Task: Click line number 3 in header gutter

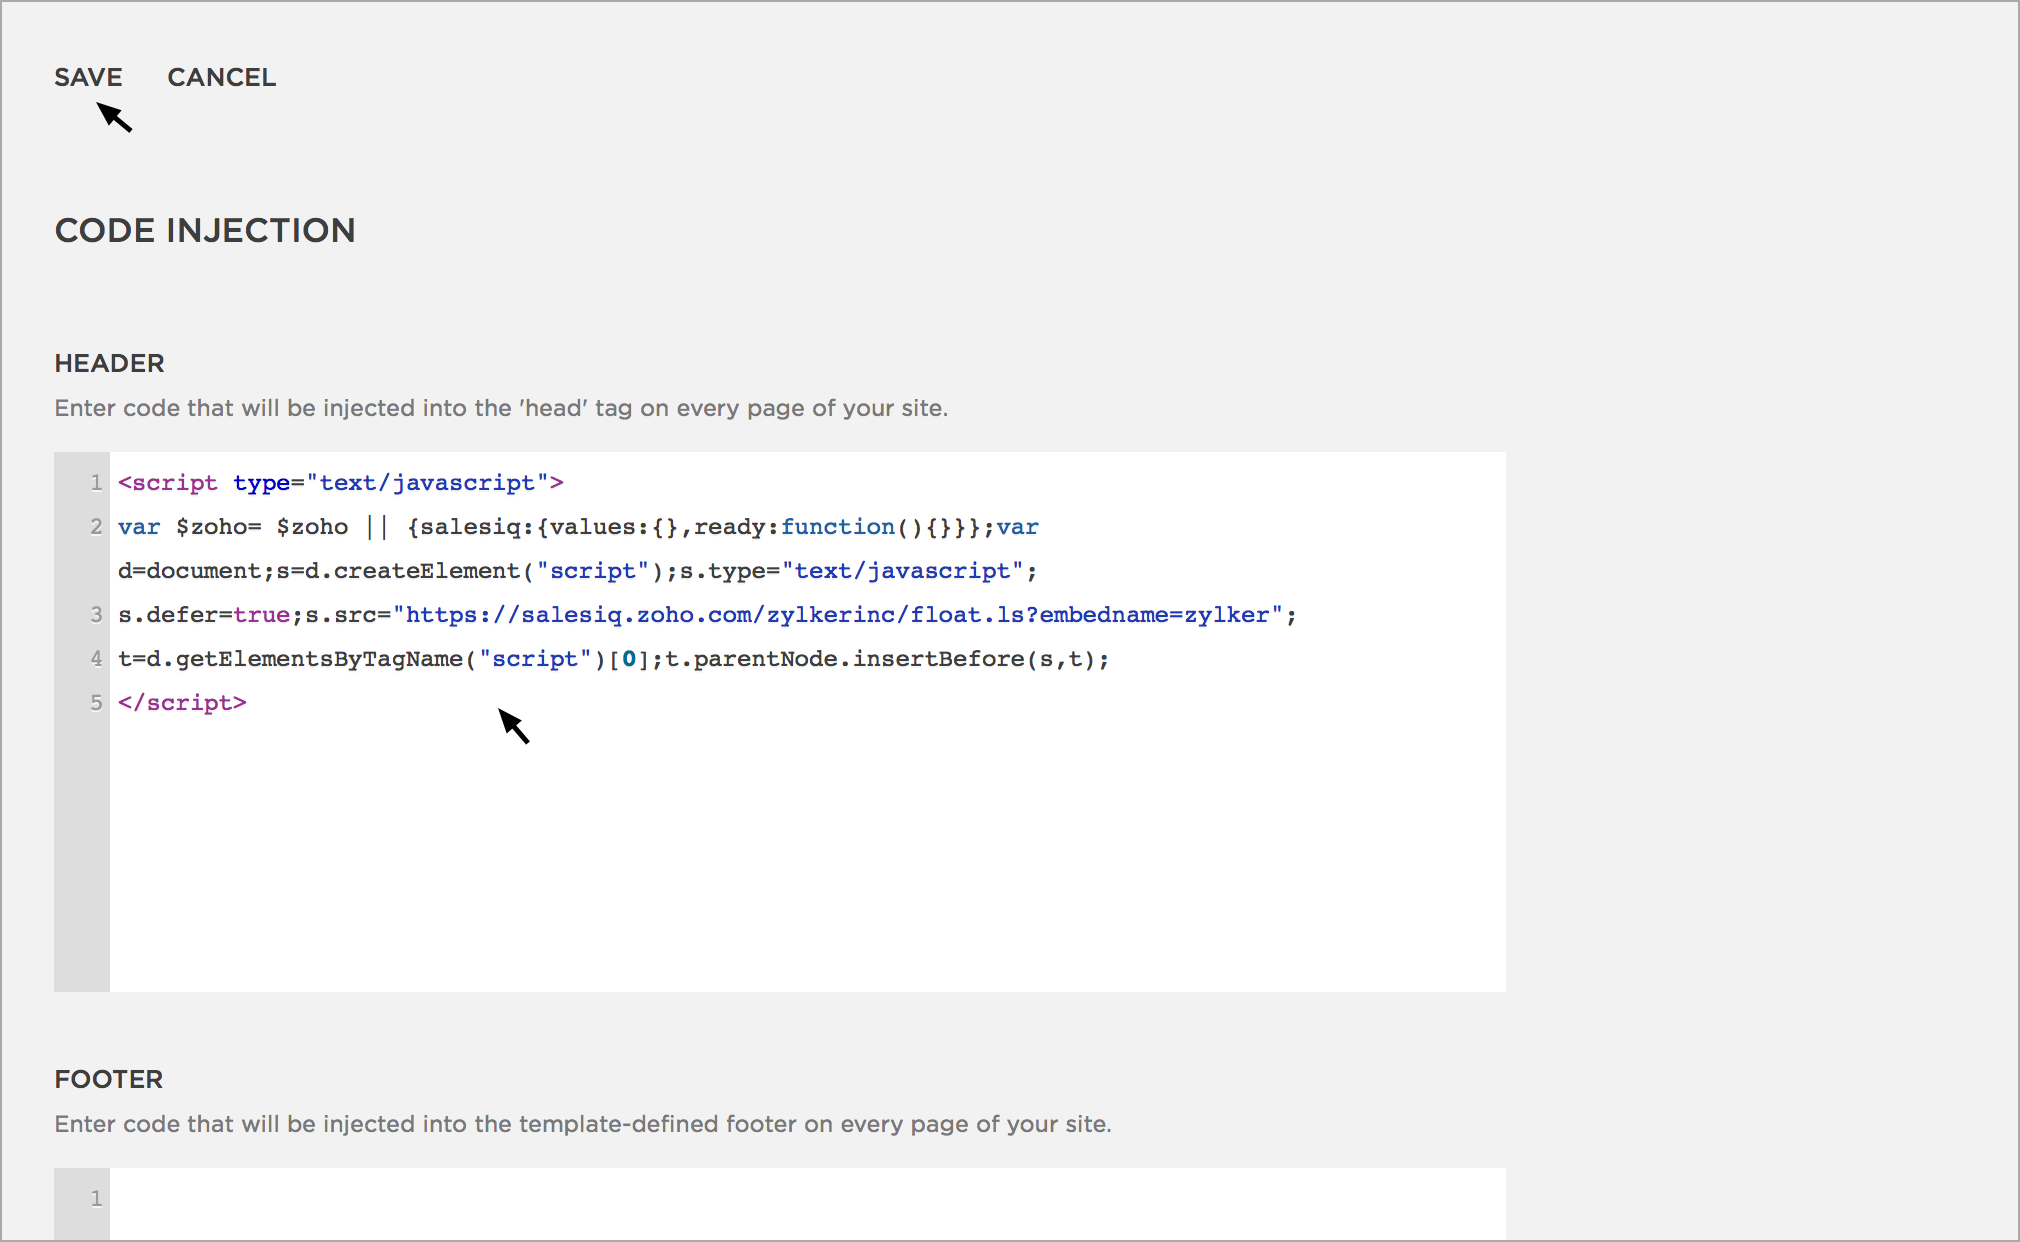Action: (96, 615)
